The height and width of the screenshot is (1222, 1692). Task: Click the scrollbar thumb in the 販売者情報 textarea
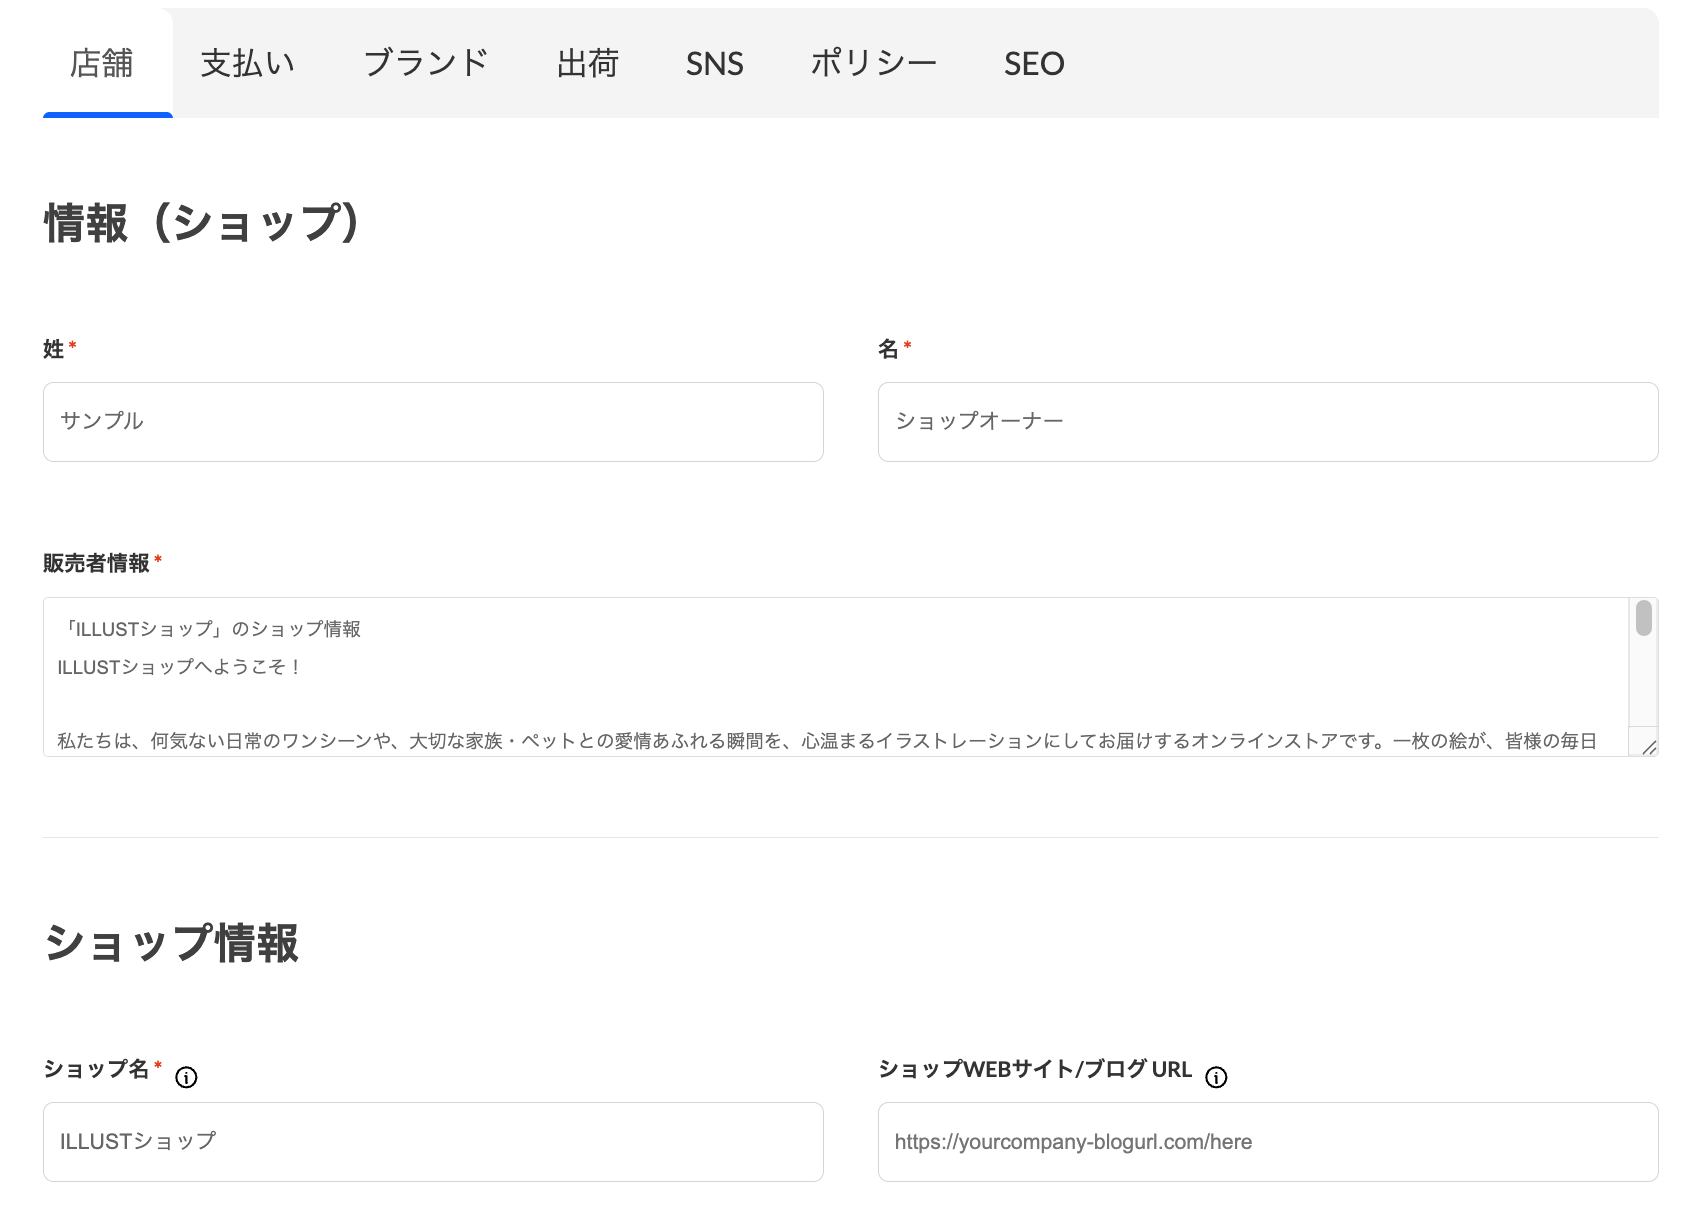(x=1643, y=618)
